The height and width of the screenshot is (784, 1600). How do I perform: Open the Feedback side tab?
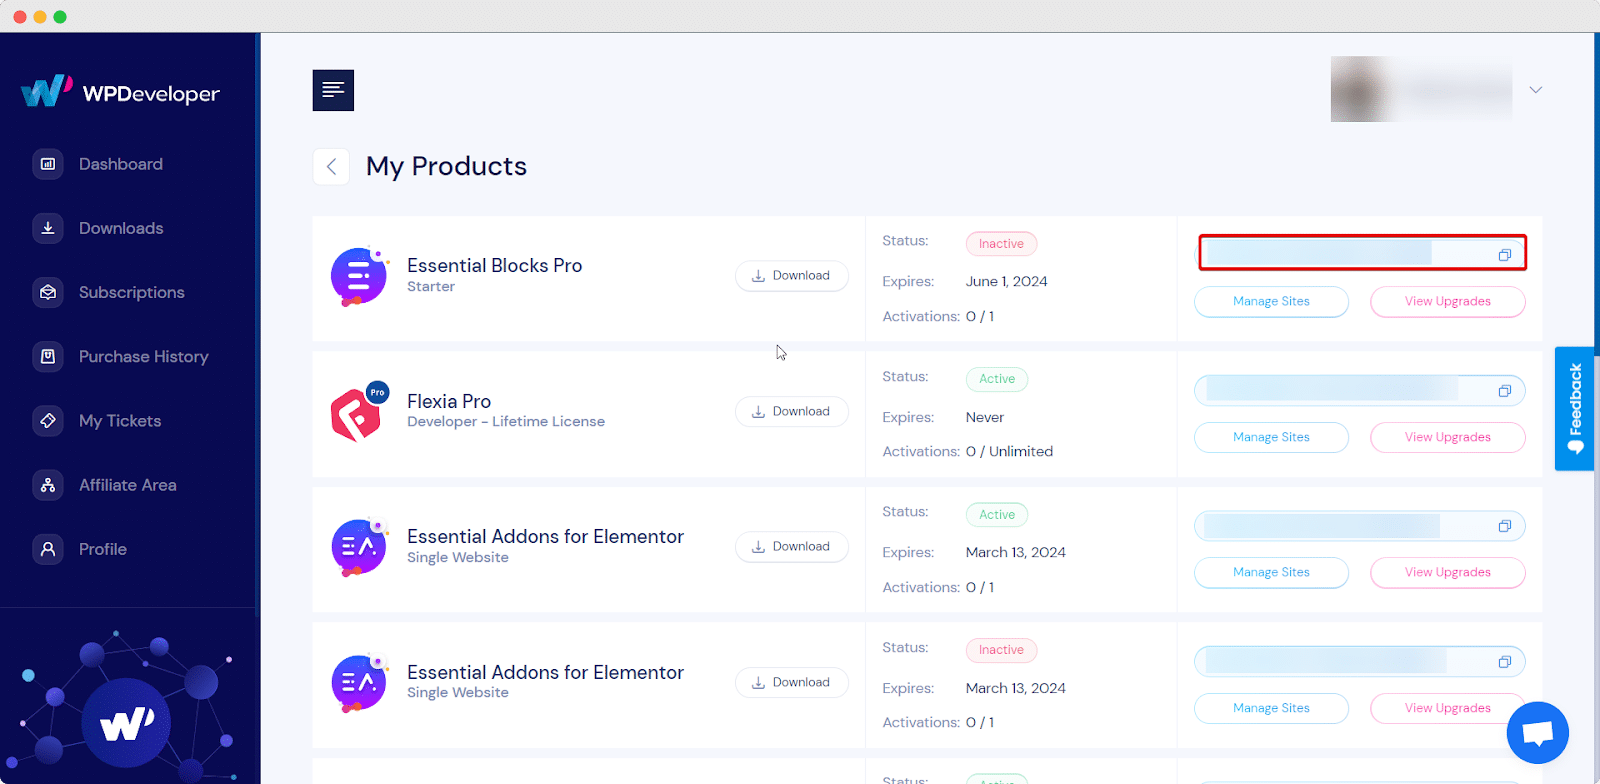click(x=1575, y=408)
